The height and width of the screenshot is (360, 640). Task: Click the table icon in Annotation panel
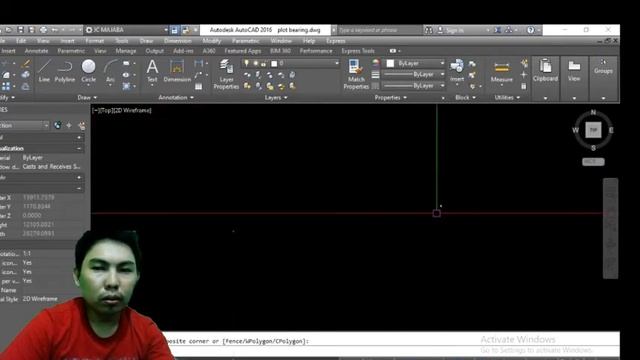click(198, 87)
